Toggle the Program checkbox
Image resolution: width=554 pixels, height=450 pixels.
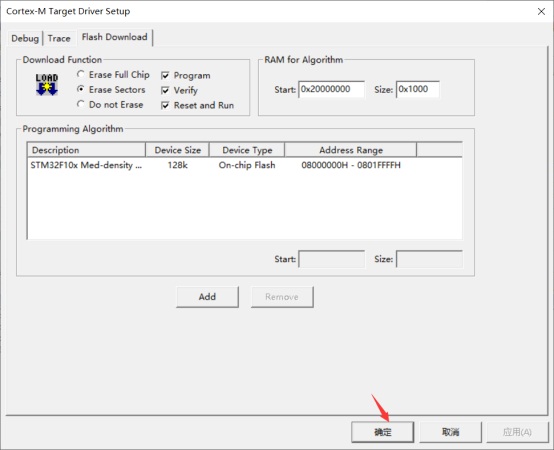point(165,76)
